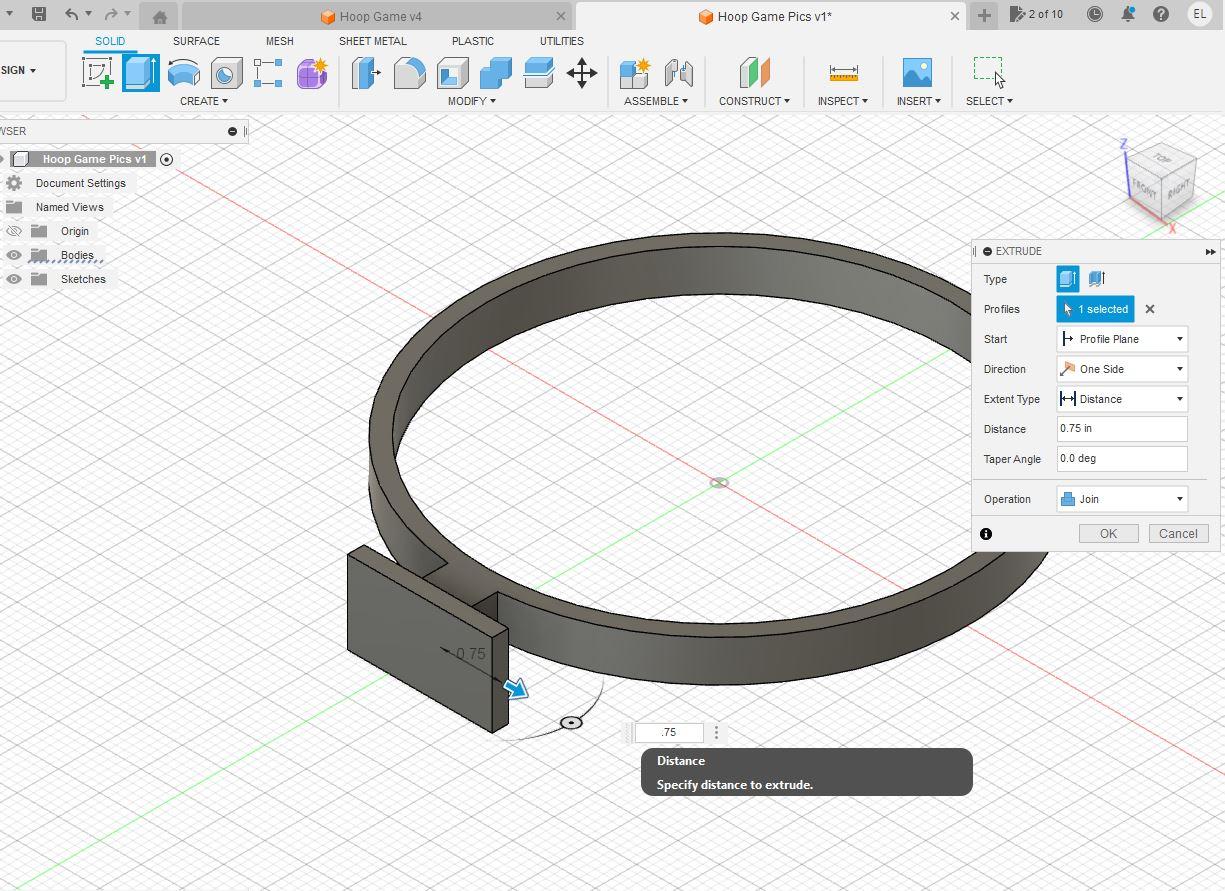1225x891 pixels.
Task: Select the Combine tool
Action: click(495, 73)
